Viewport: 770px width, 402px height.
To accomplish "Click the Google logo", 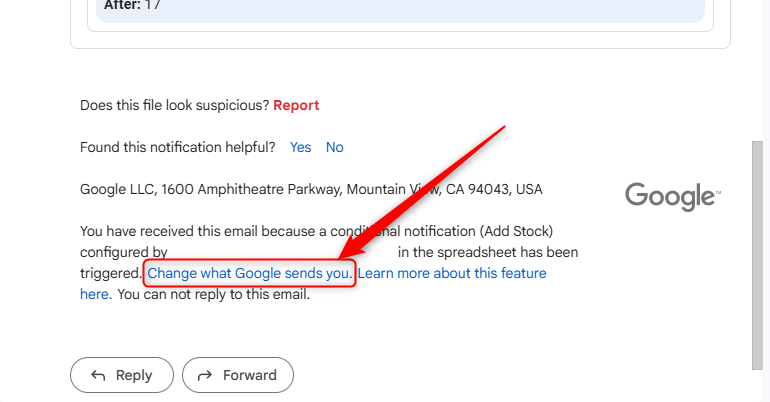I will pos(672,195).
